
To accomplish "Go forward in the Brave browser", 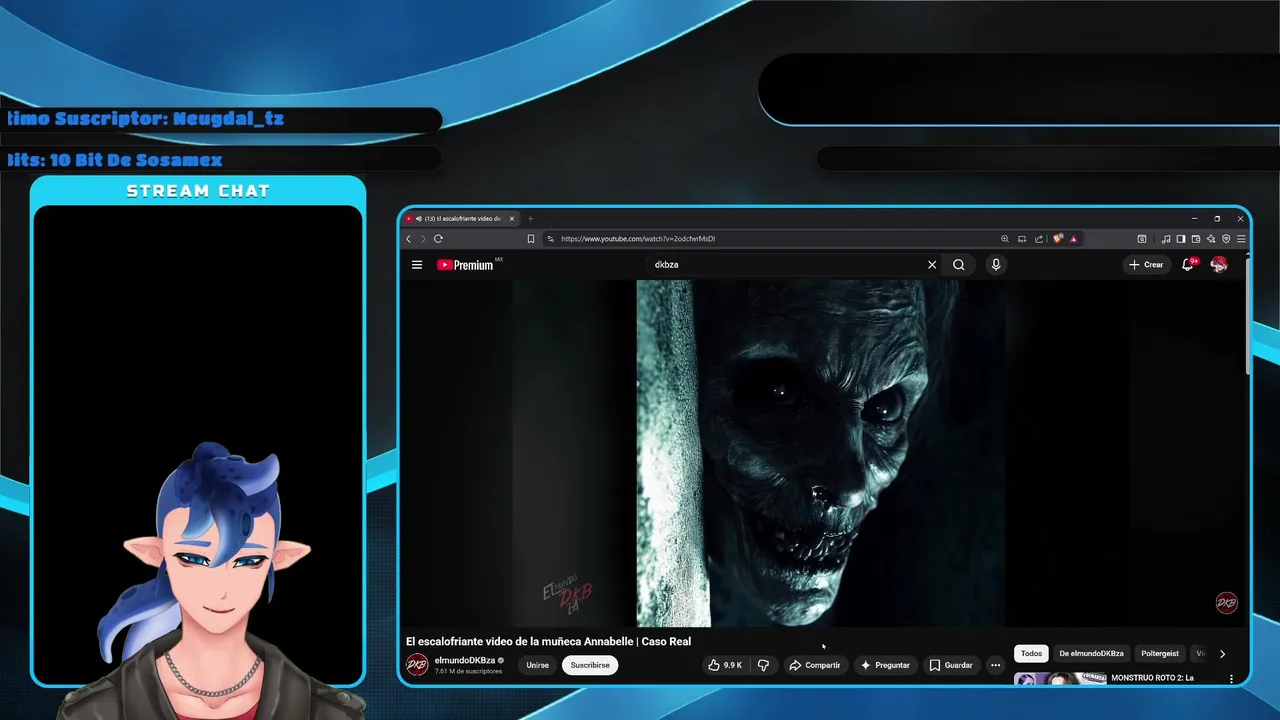I will (422, 239).
